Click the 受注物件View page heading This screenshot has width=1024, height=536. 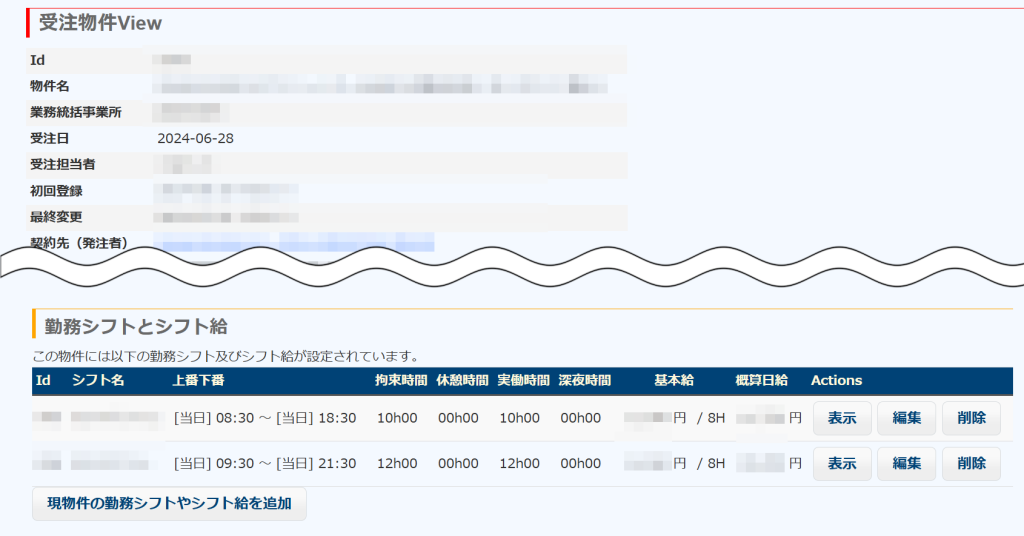click(x=100, y=23)
